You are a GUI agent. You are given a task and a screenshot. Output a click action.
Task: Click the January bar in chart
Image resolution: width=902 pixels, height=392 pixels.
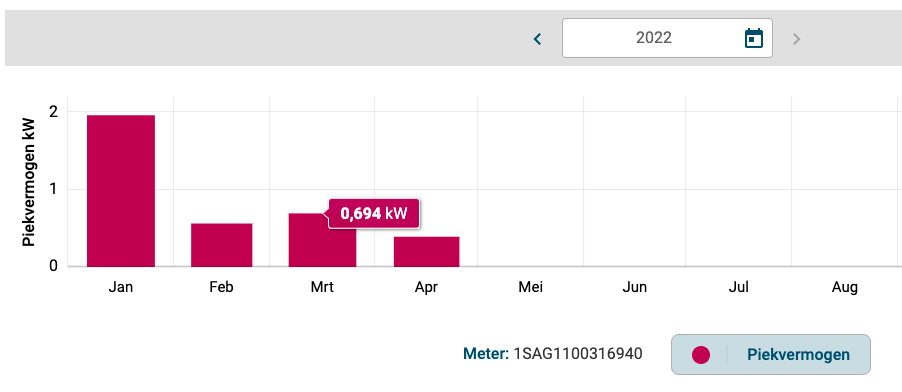tap(121, 191)
